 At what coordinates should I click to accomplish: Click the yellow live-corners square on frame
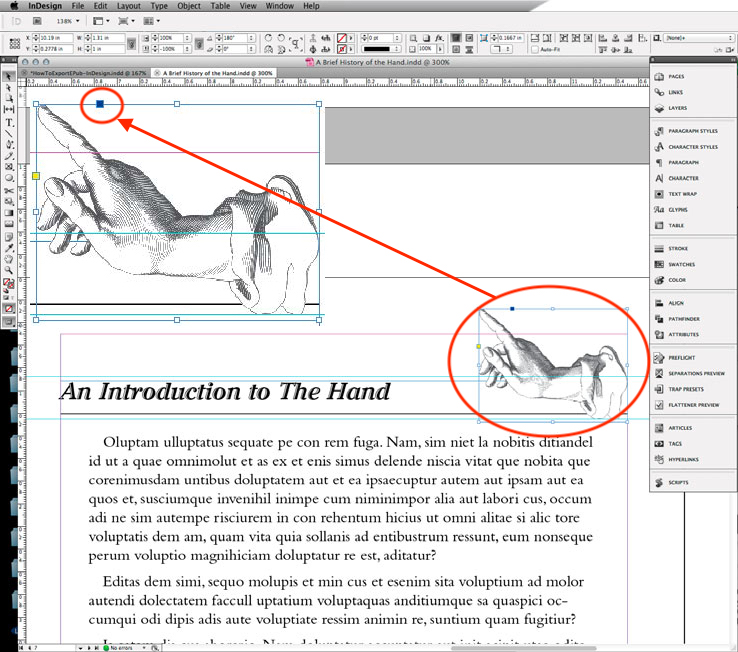point(36,176)
